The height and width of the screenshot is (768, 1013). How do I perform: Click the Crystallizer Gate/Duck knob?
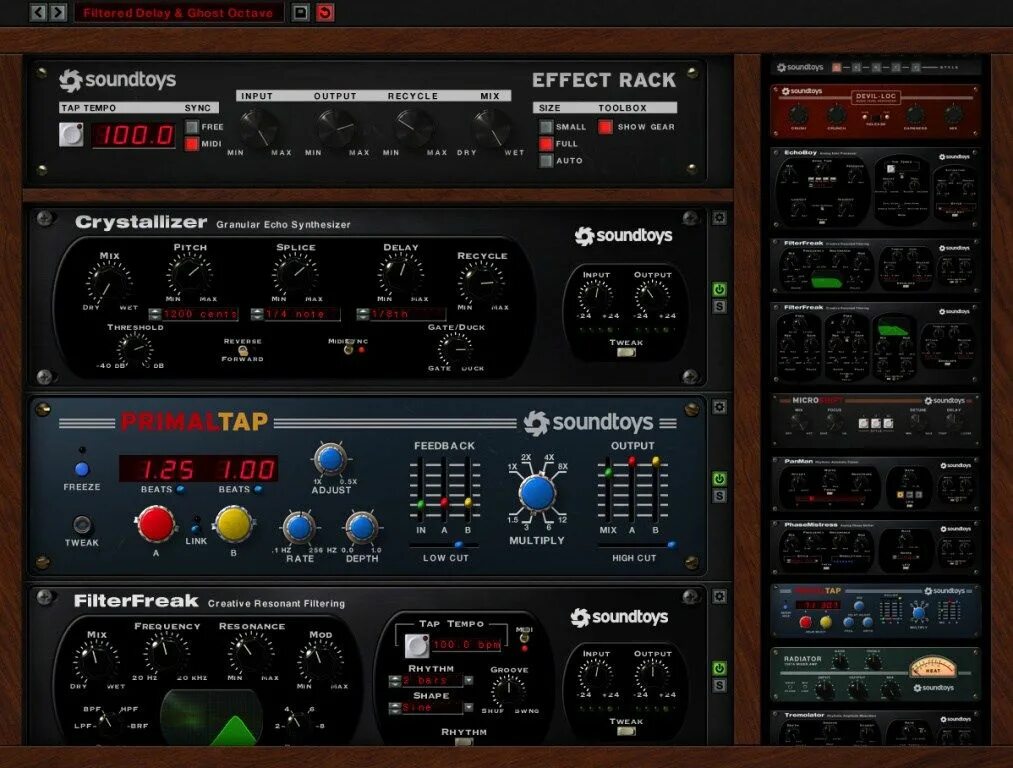(x=455, y=349)
